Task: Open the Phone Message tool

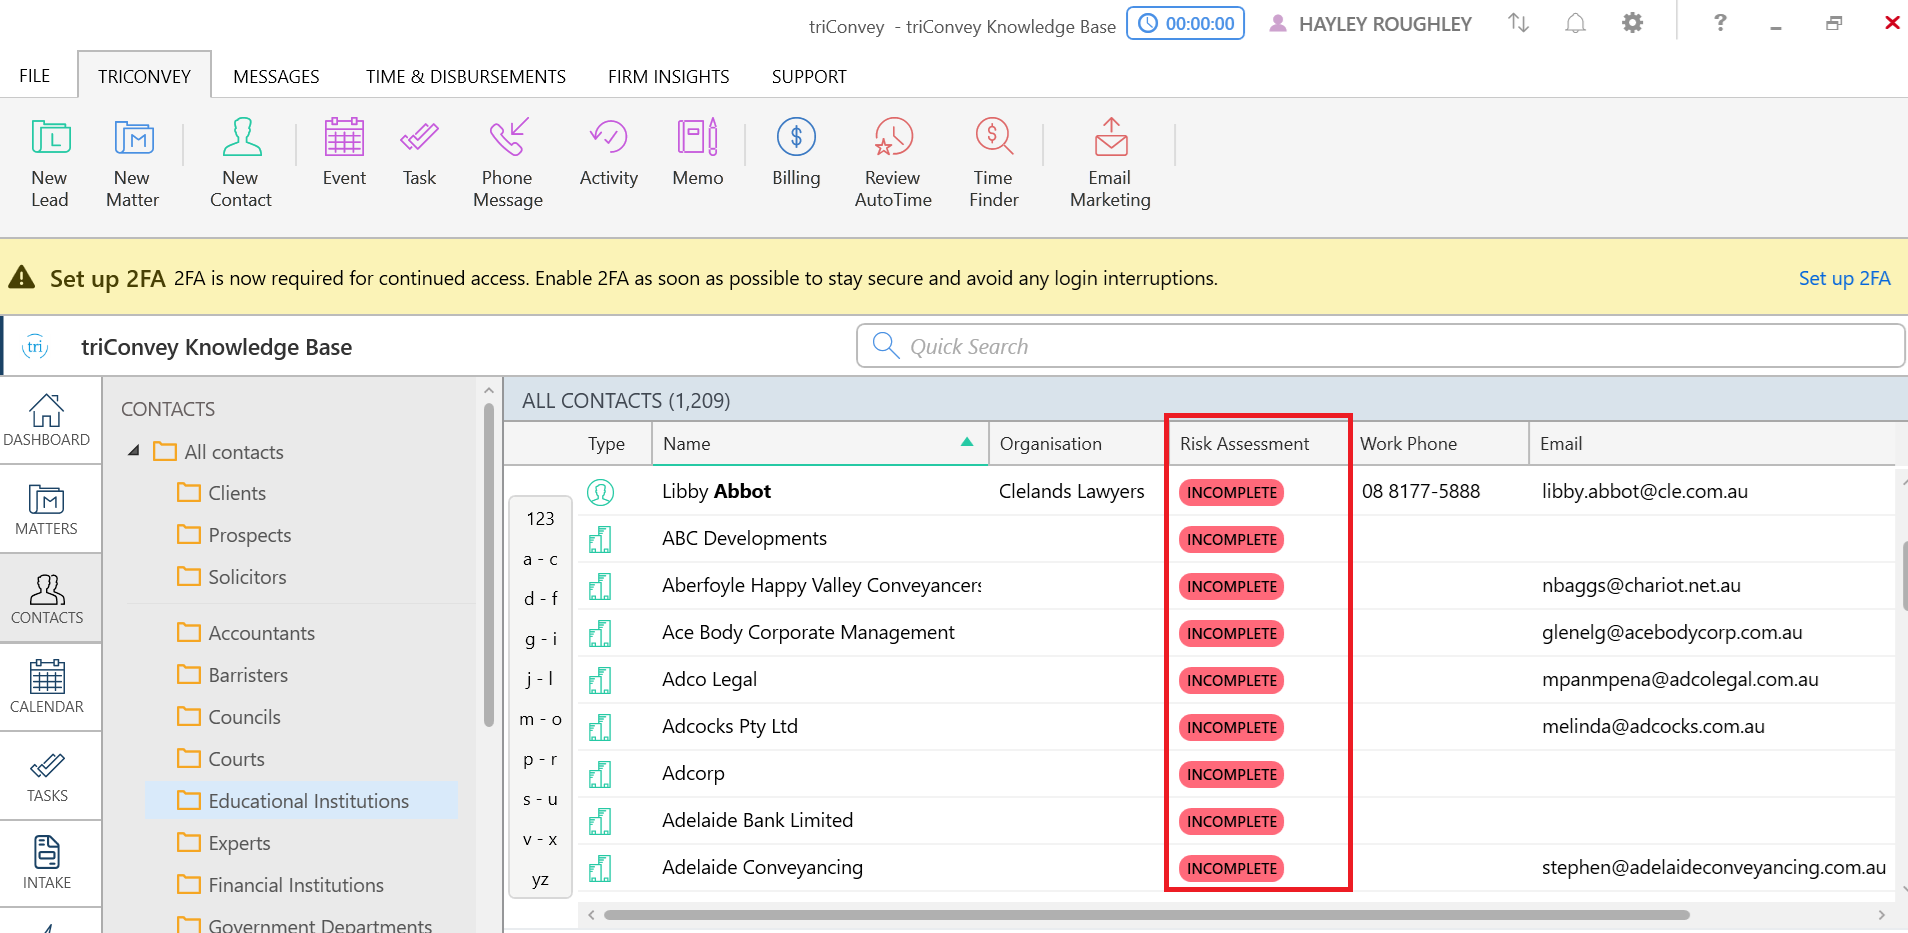Action: (x=507, y=162)
